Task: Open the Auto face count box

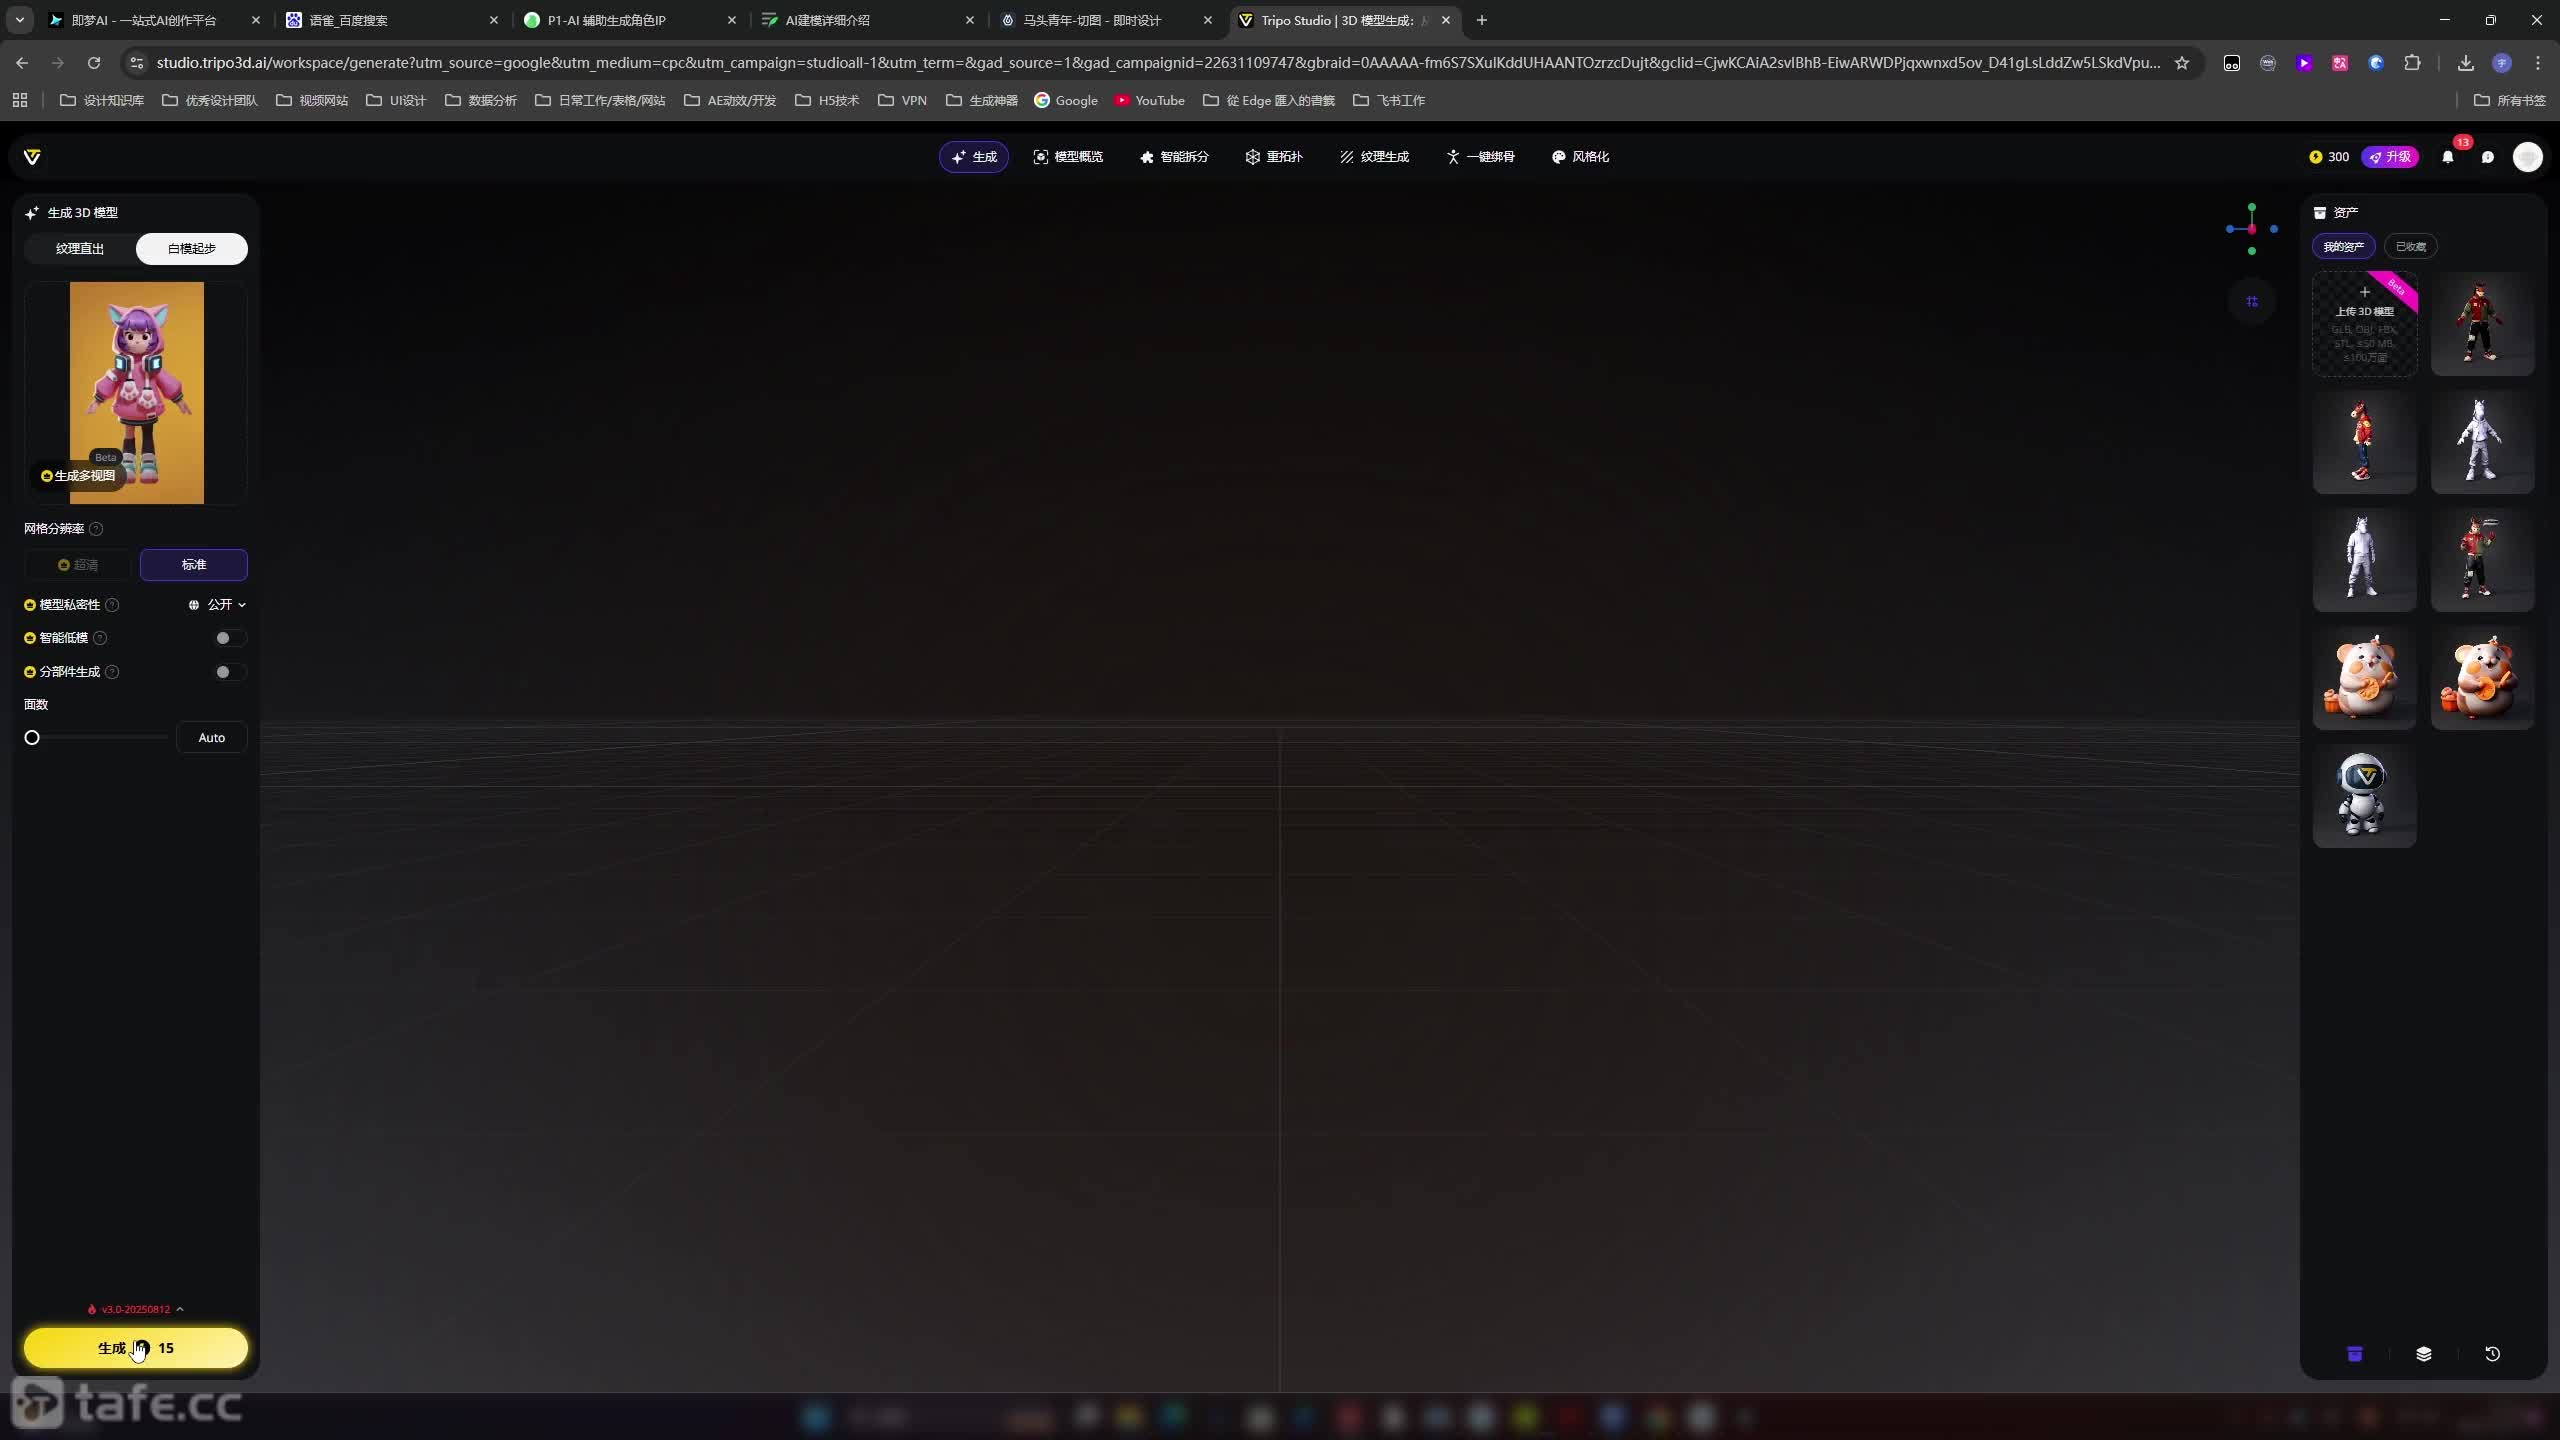Action: click(x=211, y=738)
